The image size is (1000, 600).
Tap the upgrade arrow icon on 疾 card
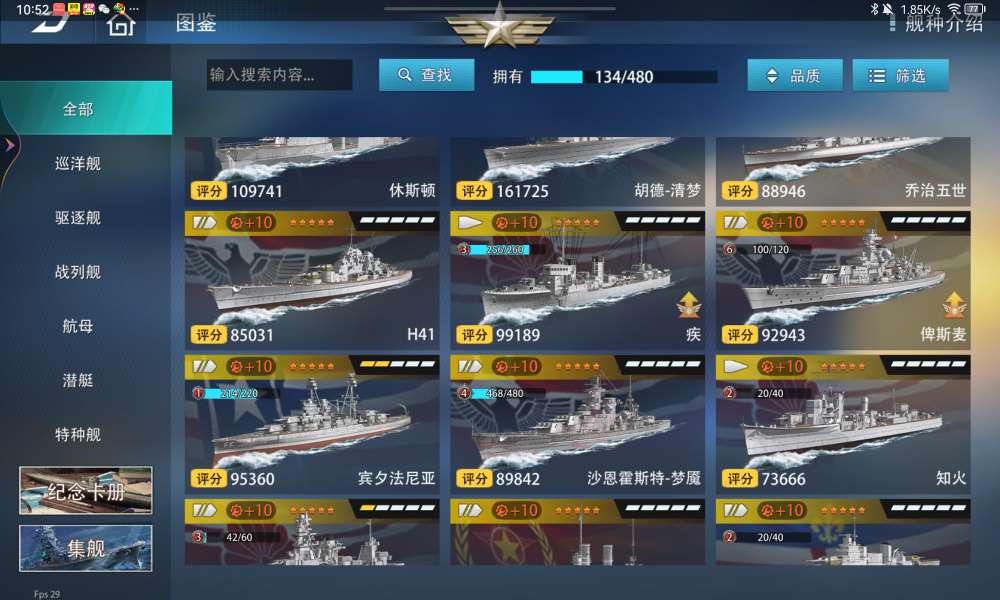pos(689,304)
